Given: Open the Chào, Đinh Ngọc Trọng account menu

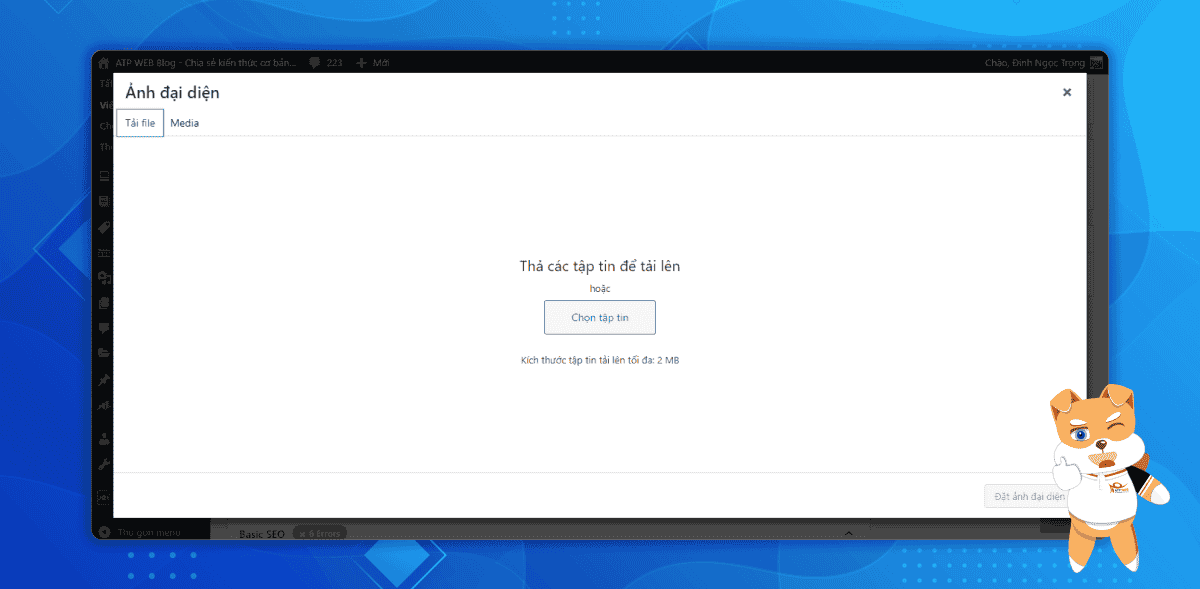Looking at the screenshot, I should click(x=1036, y=63).
